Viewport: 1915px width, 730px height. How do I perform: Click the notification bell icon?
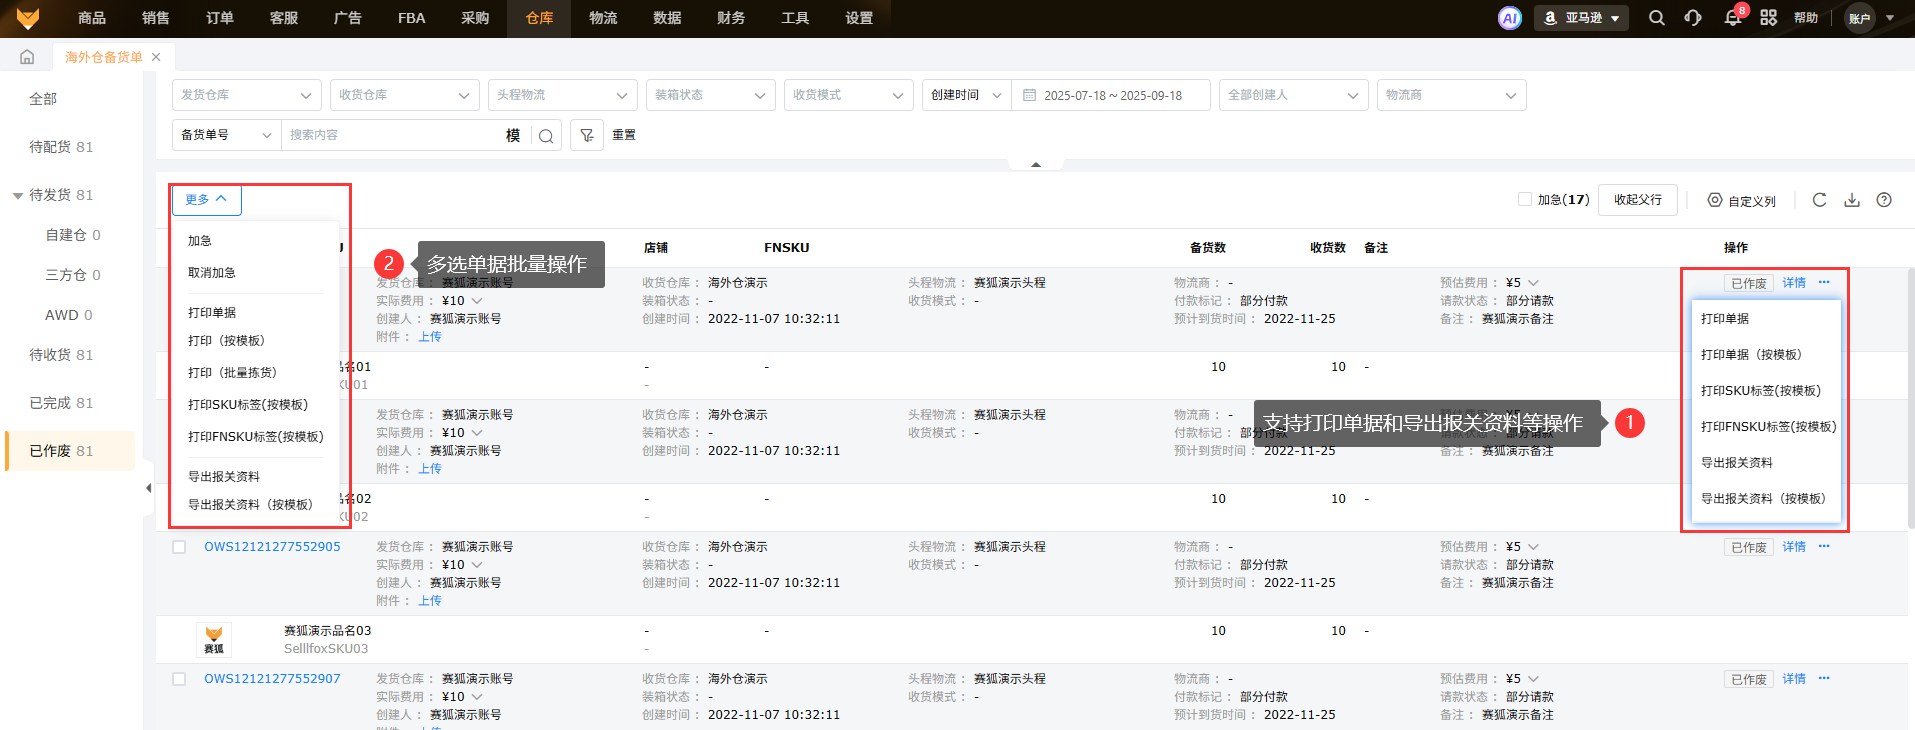(x=1732, y=18)
